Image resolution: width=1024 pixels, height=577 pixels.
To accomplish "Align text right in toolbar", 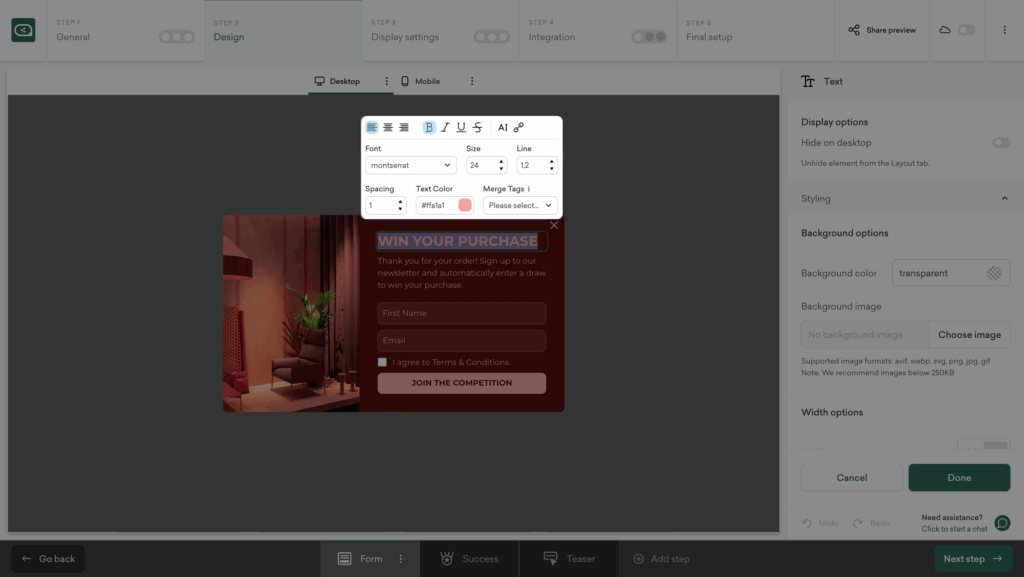I will [x=404, y=127].
